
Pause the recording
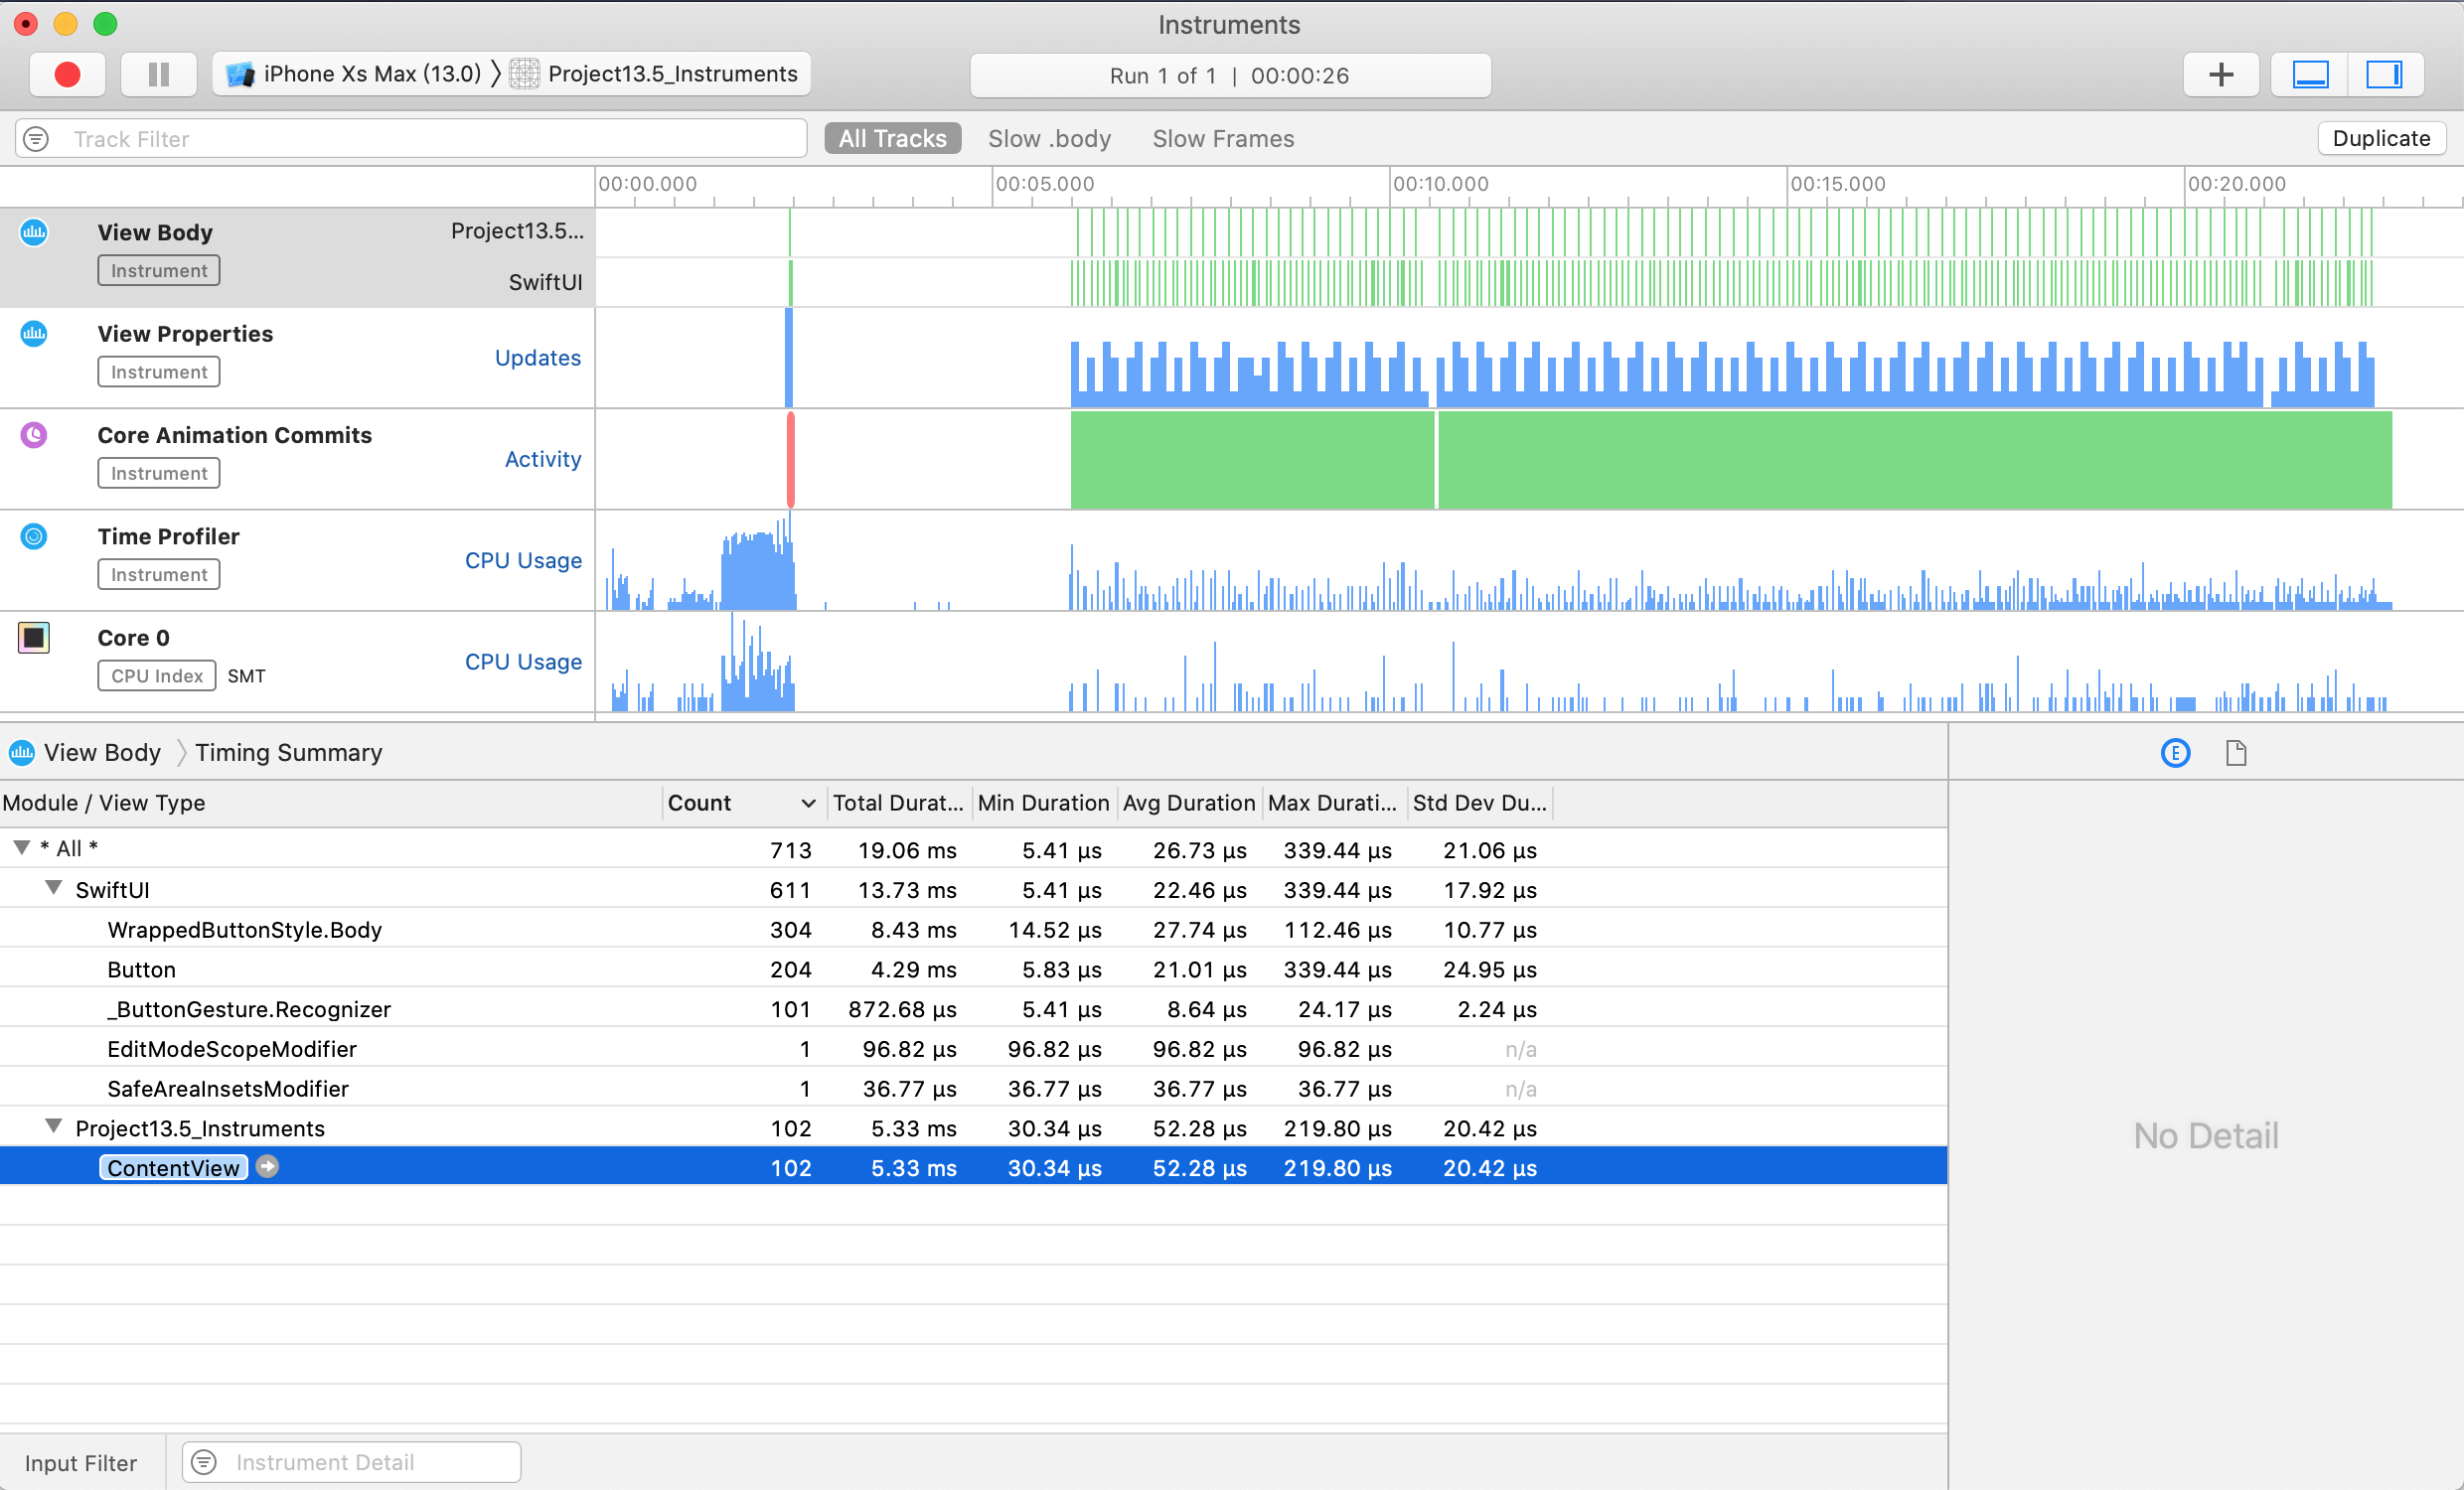(158, 75)
